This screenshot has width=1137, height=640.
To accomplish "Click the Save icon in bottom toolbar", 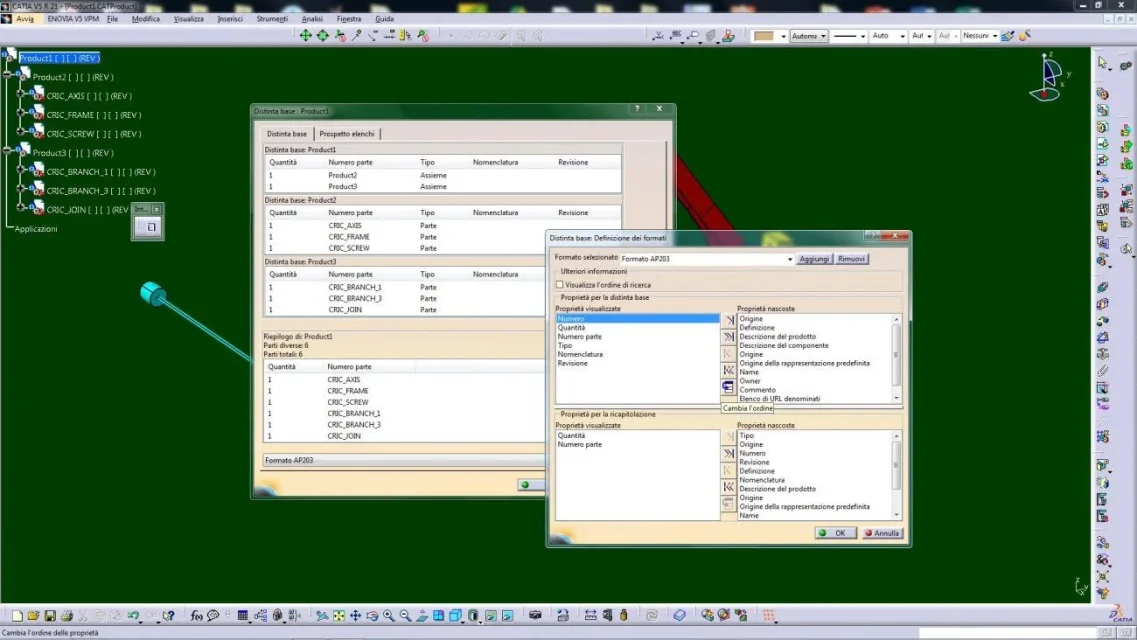I will tap(50, 616).
